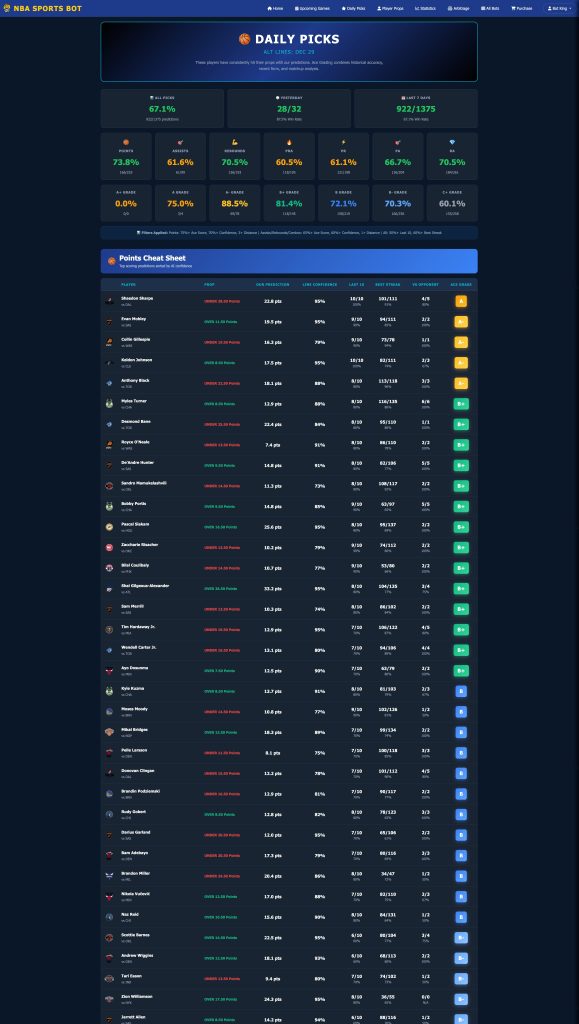This screenshot has height=1024, width=579.
Task: Click the Last 7 Days 922/1375 card
Action: point(416,108)
